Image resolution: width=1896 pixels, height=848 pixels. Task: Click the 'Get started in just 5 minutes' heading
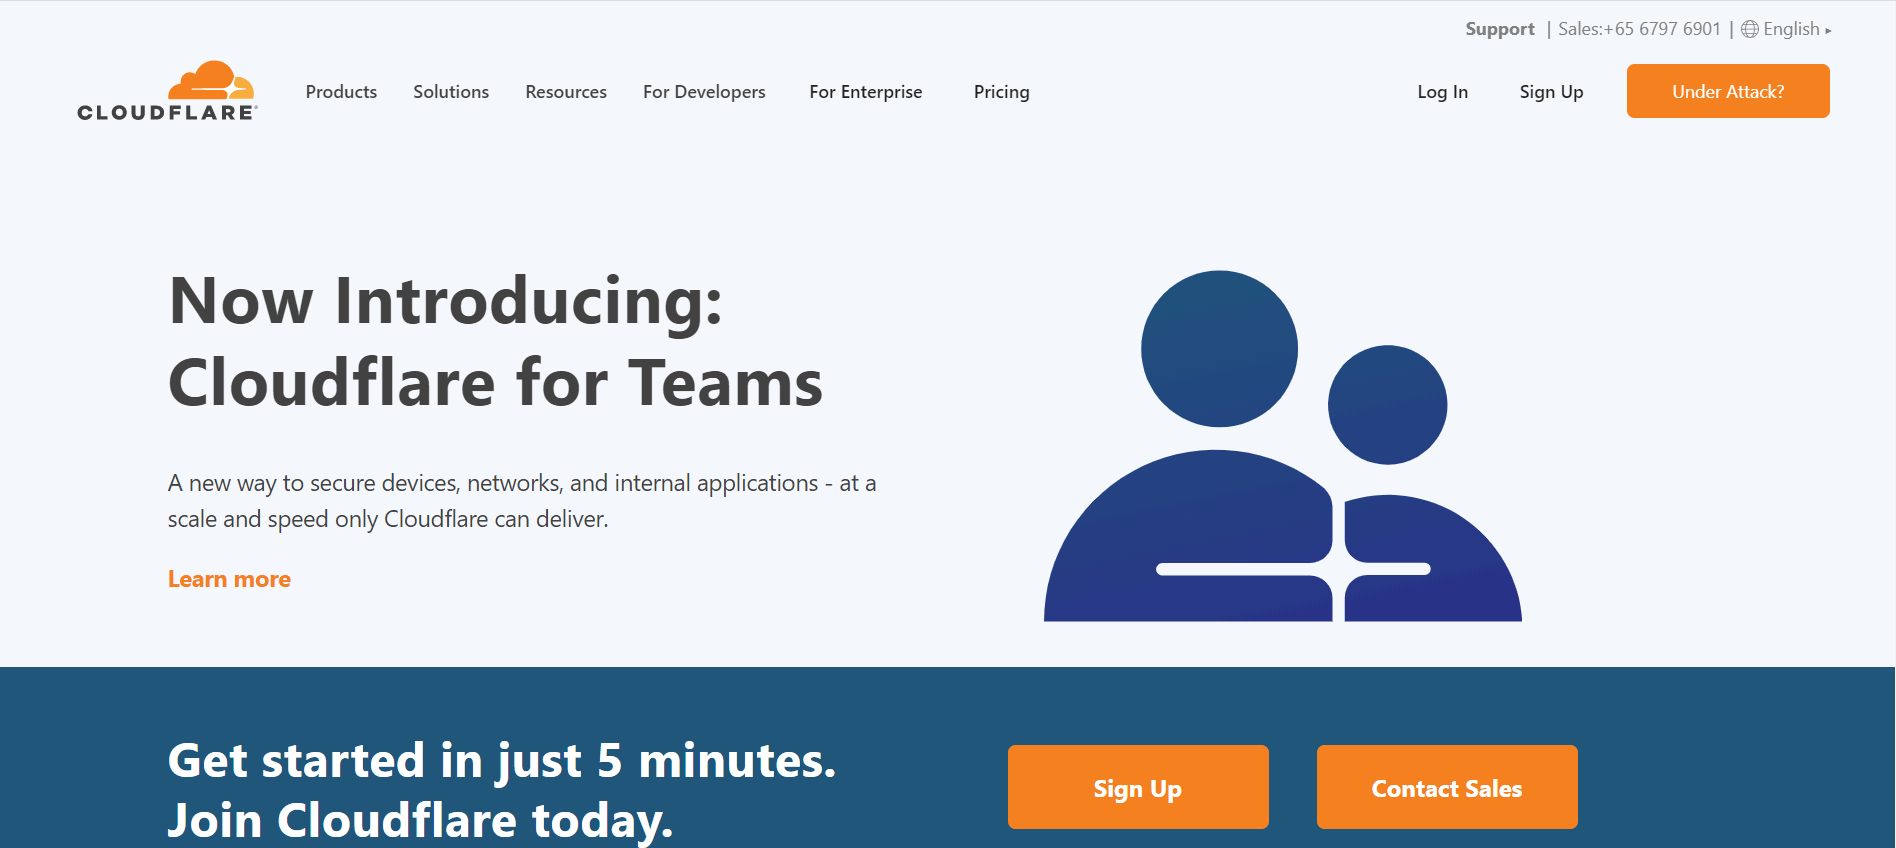point(502,790)
